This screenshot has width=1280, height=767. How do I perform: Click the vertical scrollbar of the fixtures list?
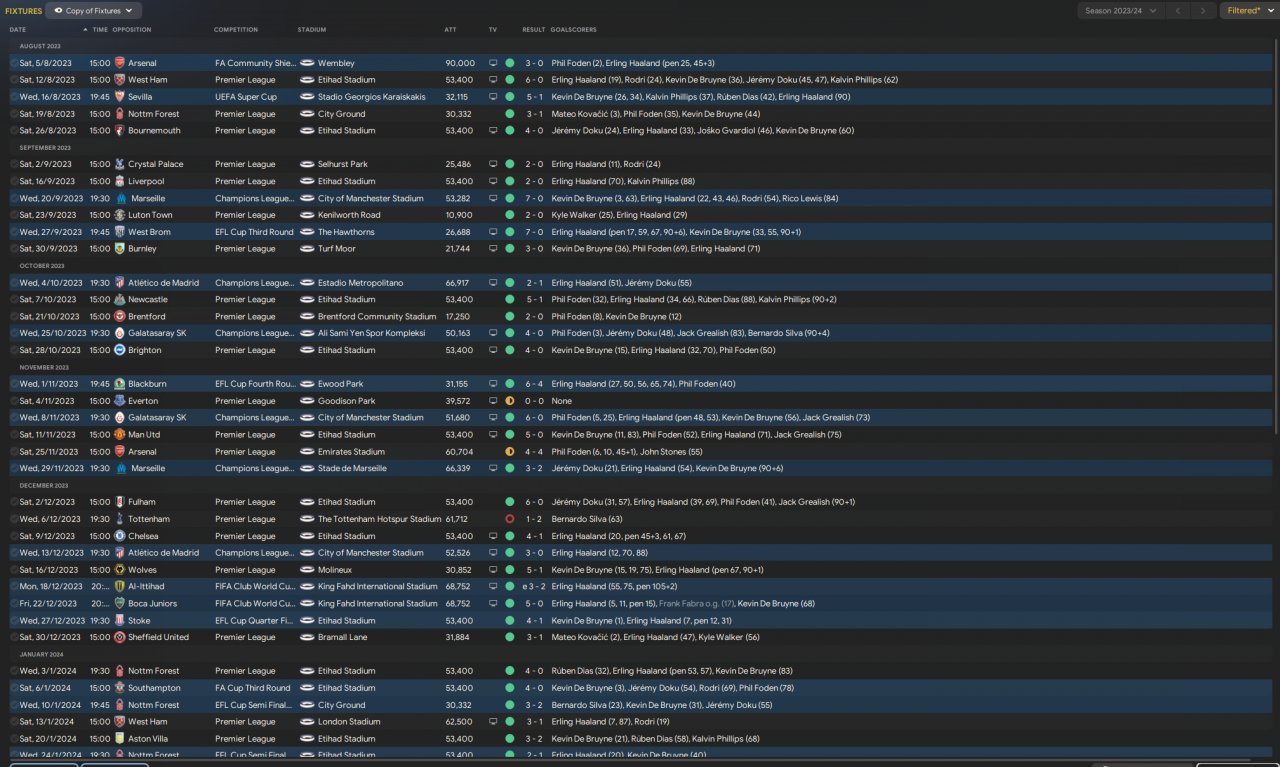(x=1276, y=235)
